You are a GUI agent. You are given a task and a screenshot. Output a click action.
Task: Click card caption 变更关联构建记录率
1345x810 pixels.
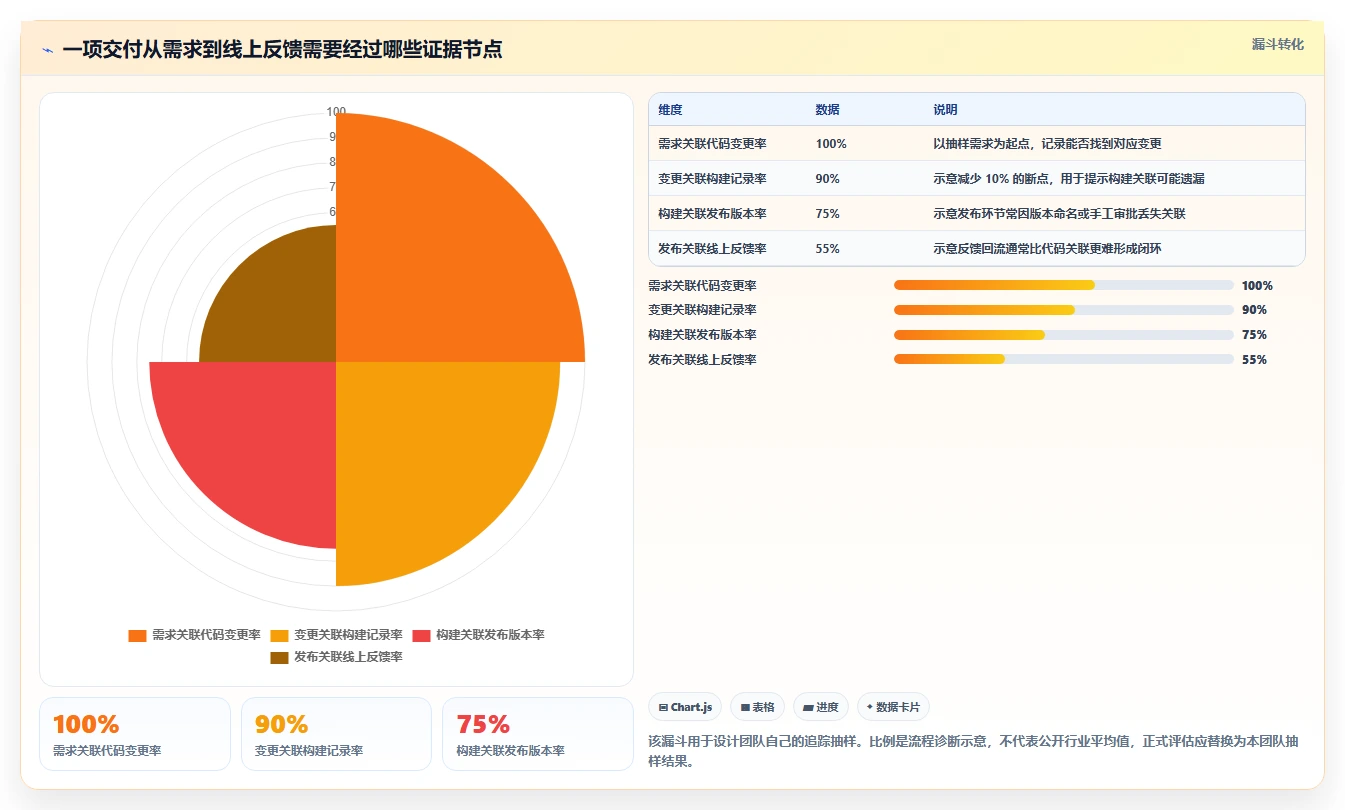click(x=309, y=750)
